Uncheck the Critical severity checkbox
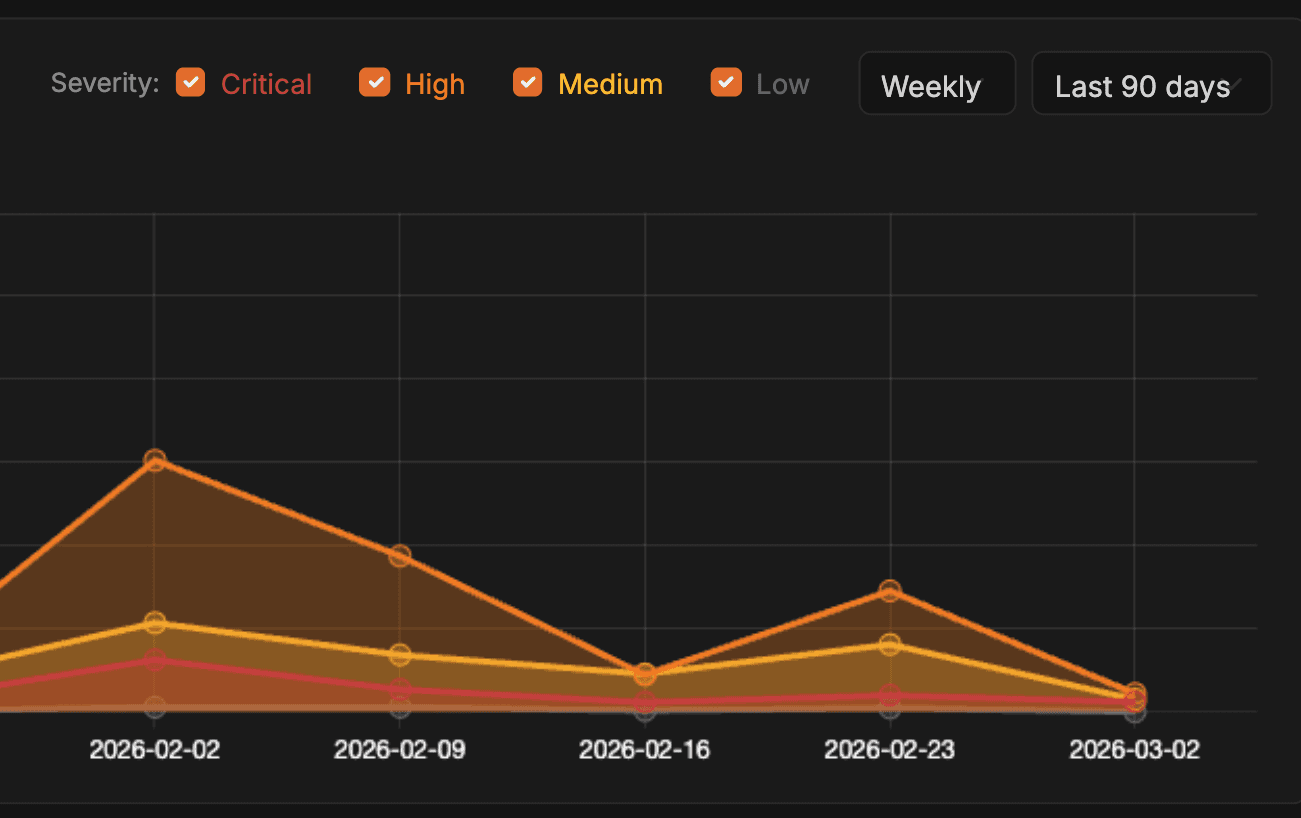The height and width of the screenshot is (818, 1301). click(x=190, y=82)
